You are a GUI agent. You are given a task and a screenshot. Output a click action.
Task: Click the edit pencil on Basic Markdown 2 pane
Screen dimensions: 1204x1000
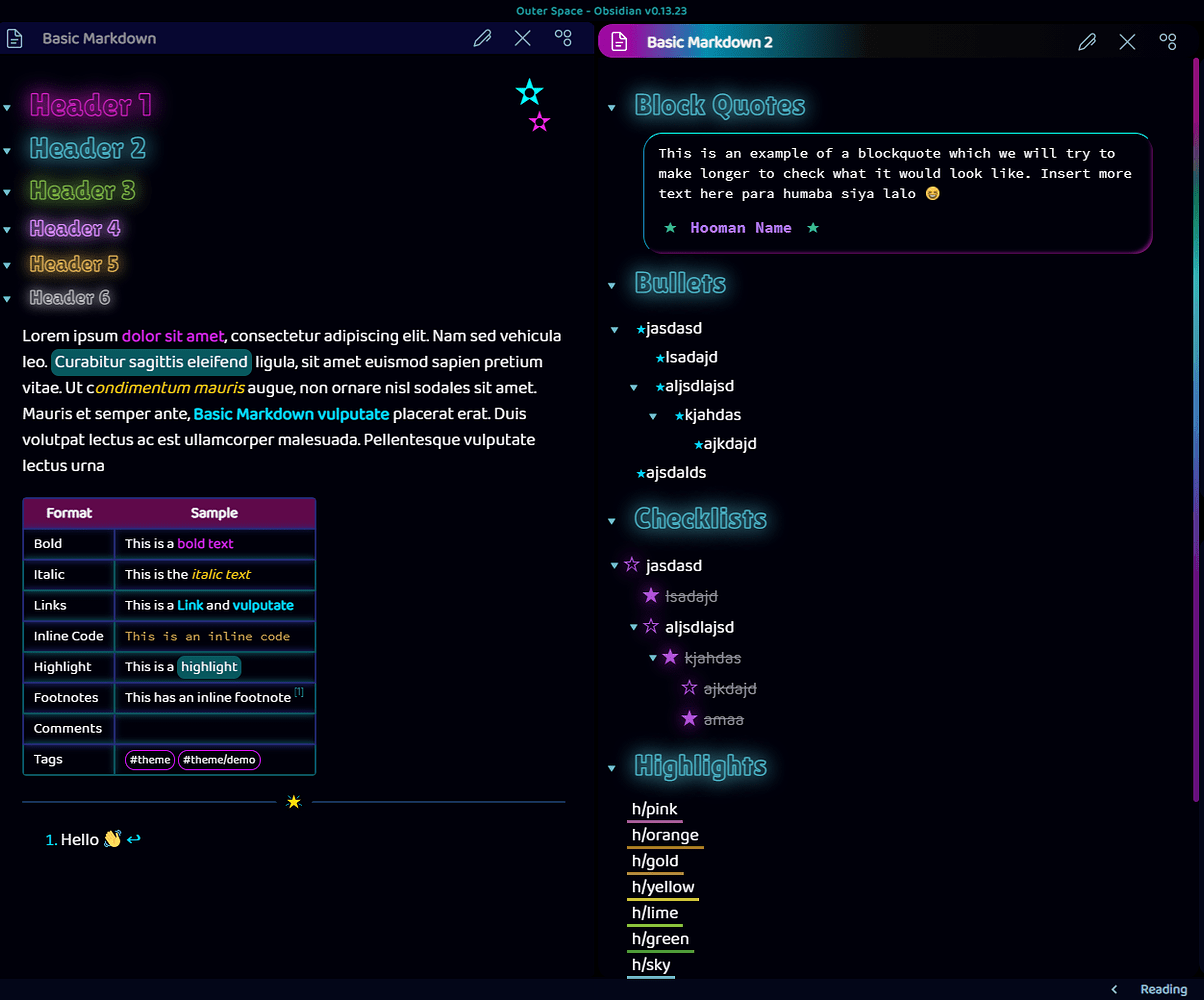point(1087,42)
